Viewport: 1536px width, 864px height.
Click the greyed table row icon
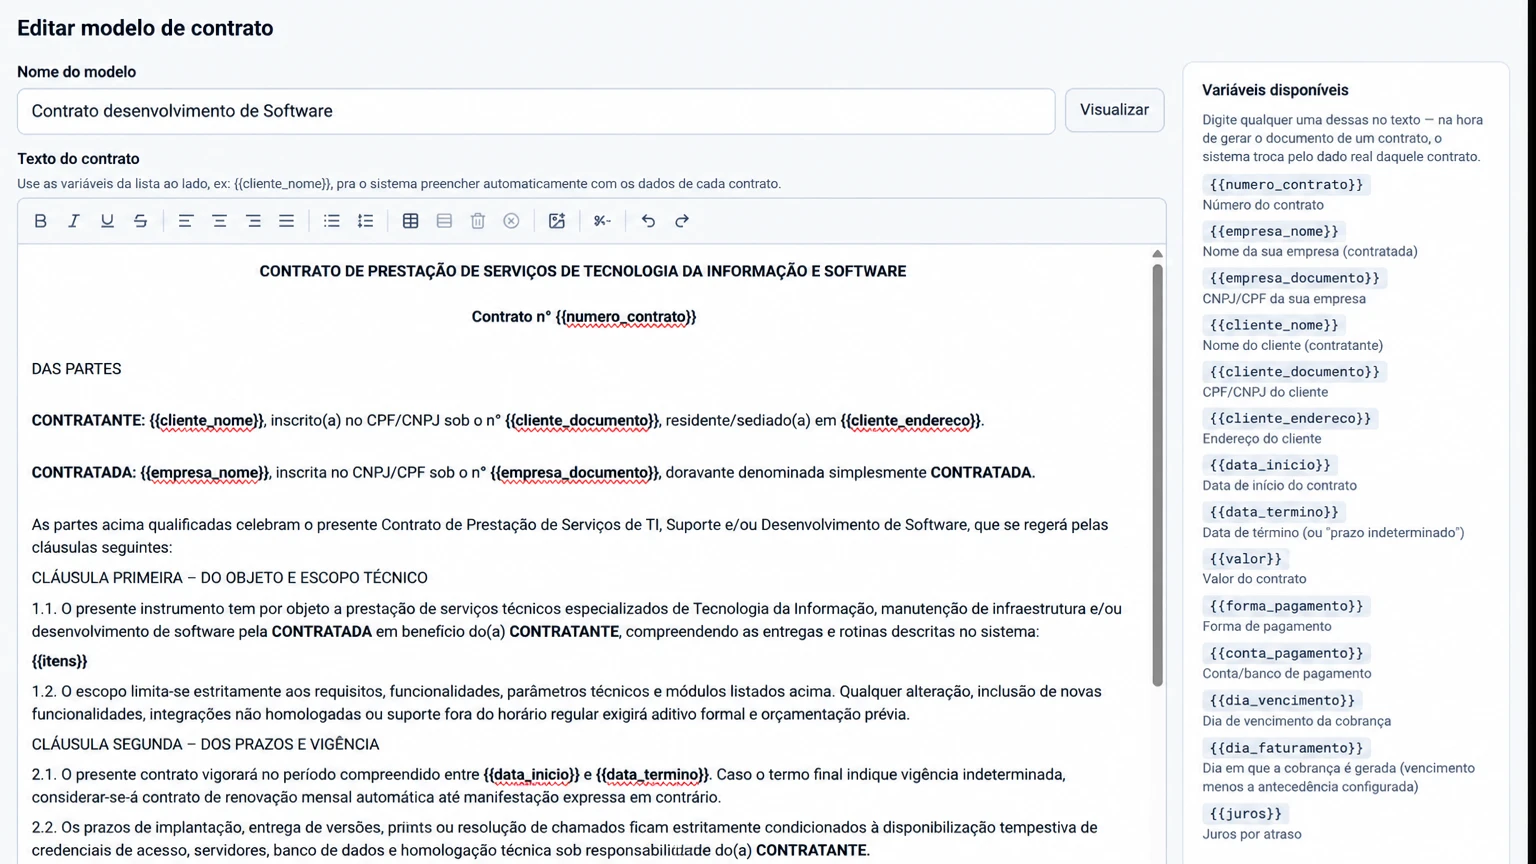[x=444, y=221]
